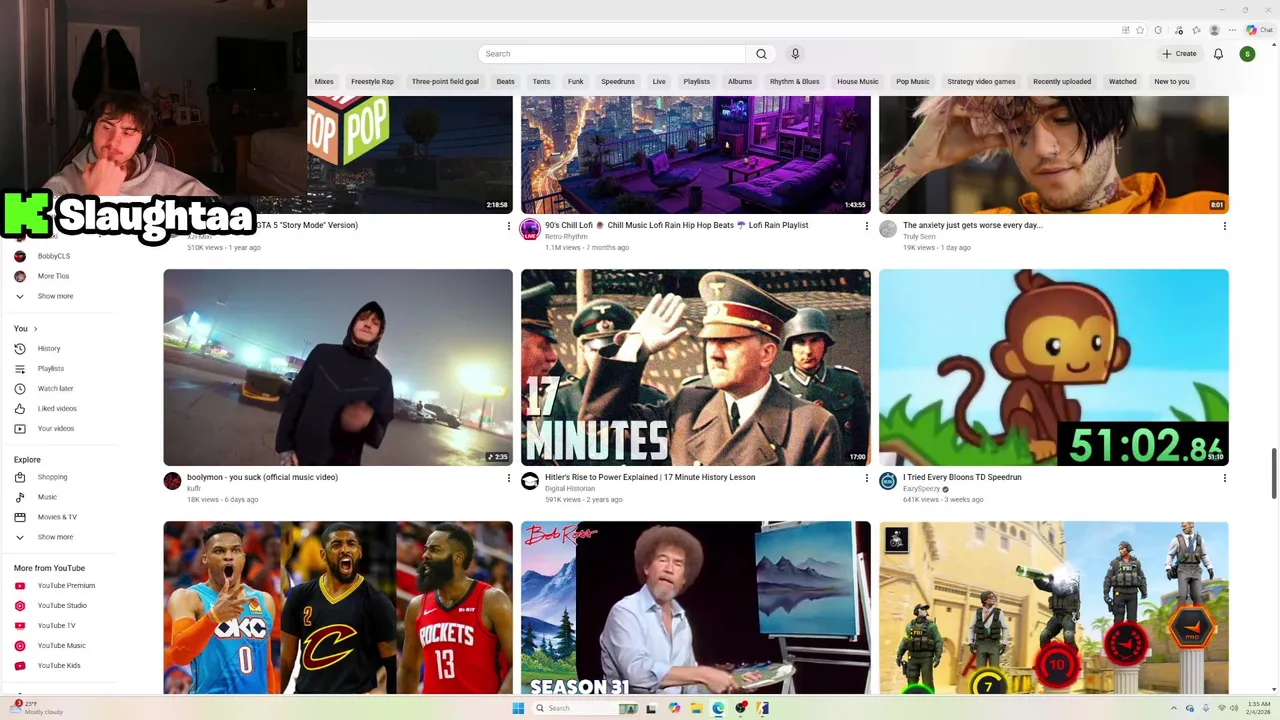Open History in the sidebar
The image size is (1280, 720).
click(49, 348)
